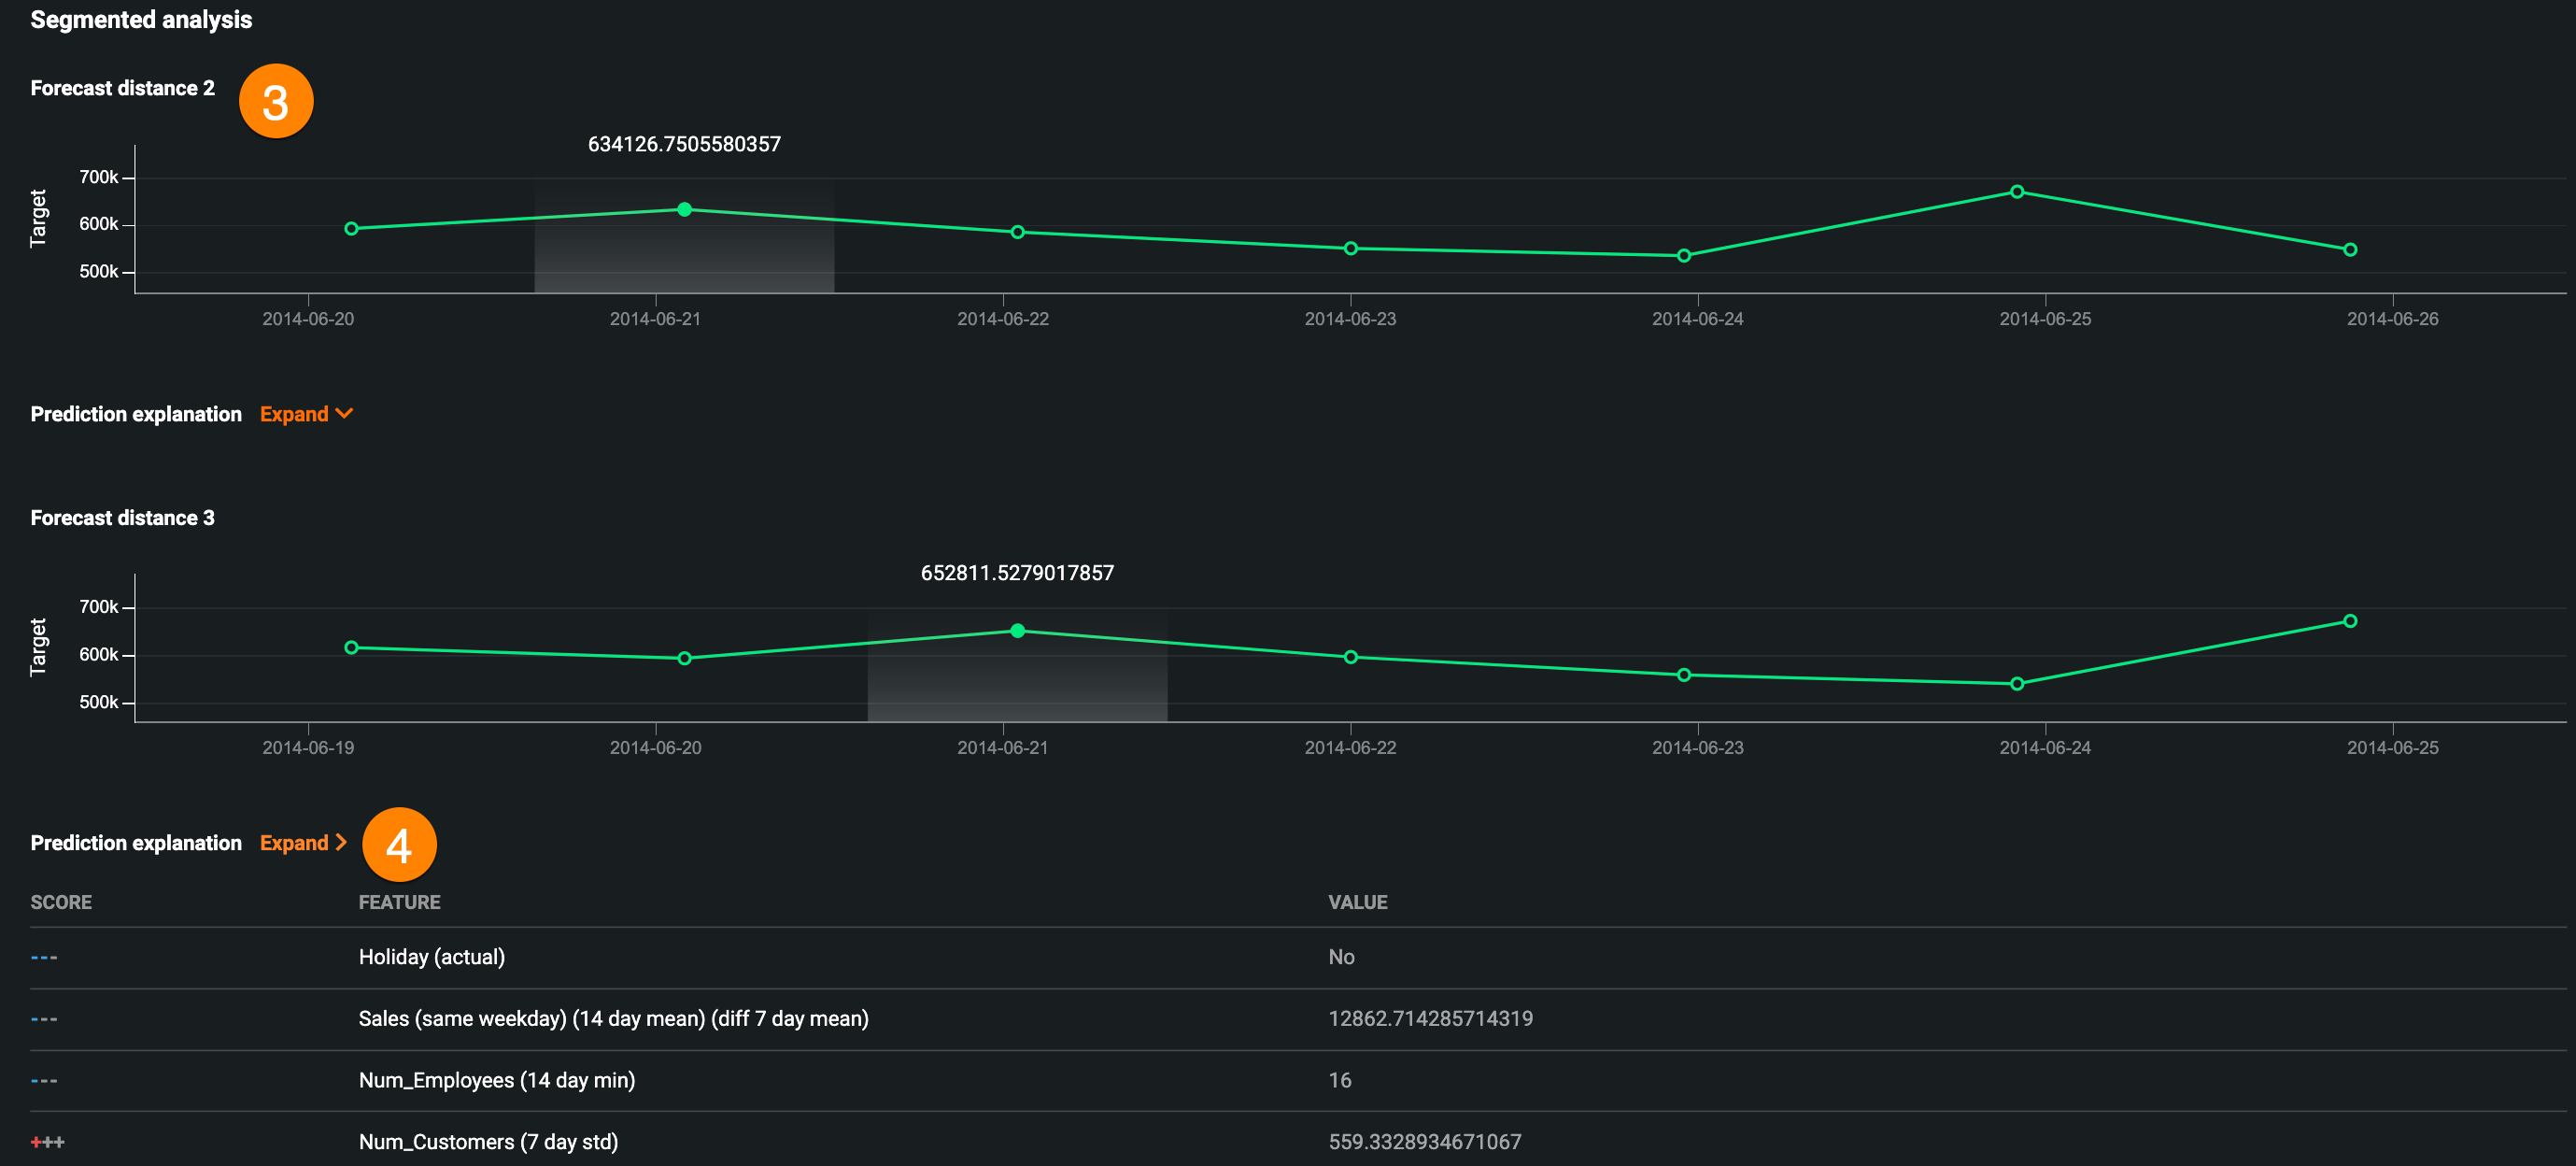Click the last data point in Forecast distance 3 chart
Screen dimensions: 2576x1166
coord(2350,621)
